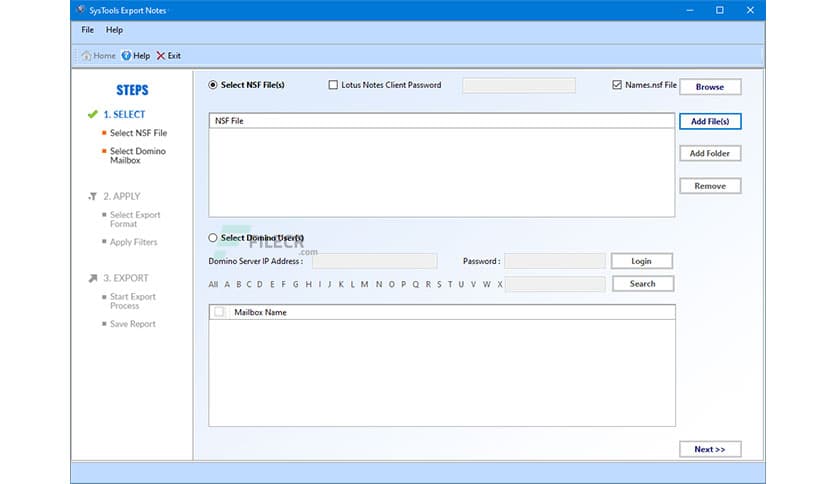
Task: Click the Remove button
Action: tap(710, 186)
